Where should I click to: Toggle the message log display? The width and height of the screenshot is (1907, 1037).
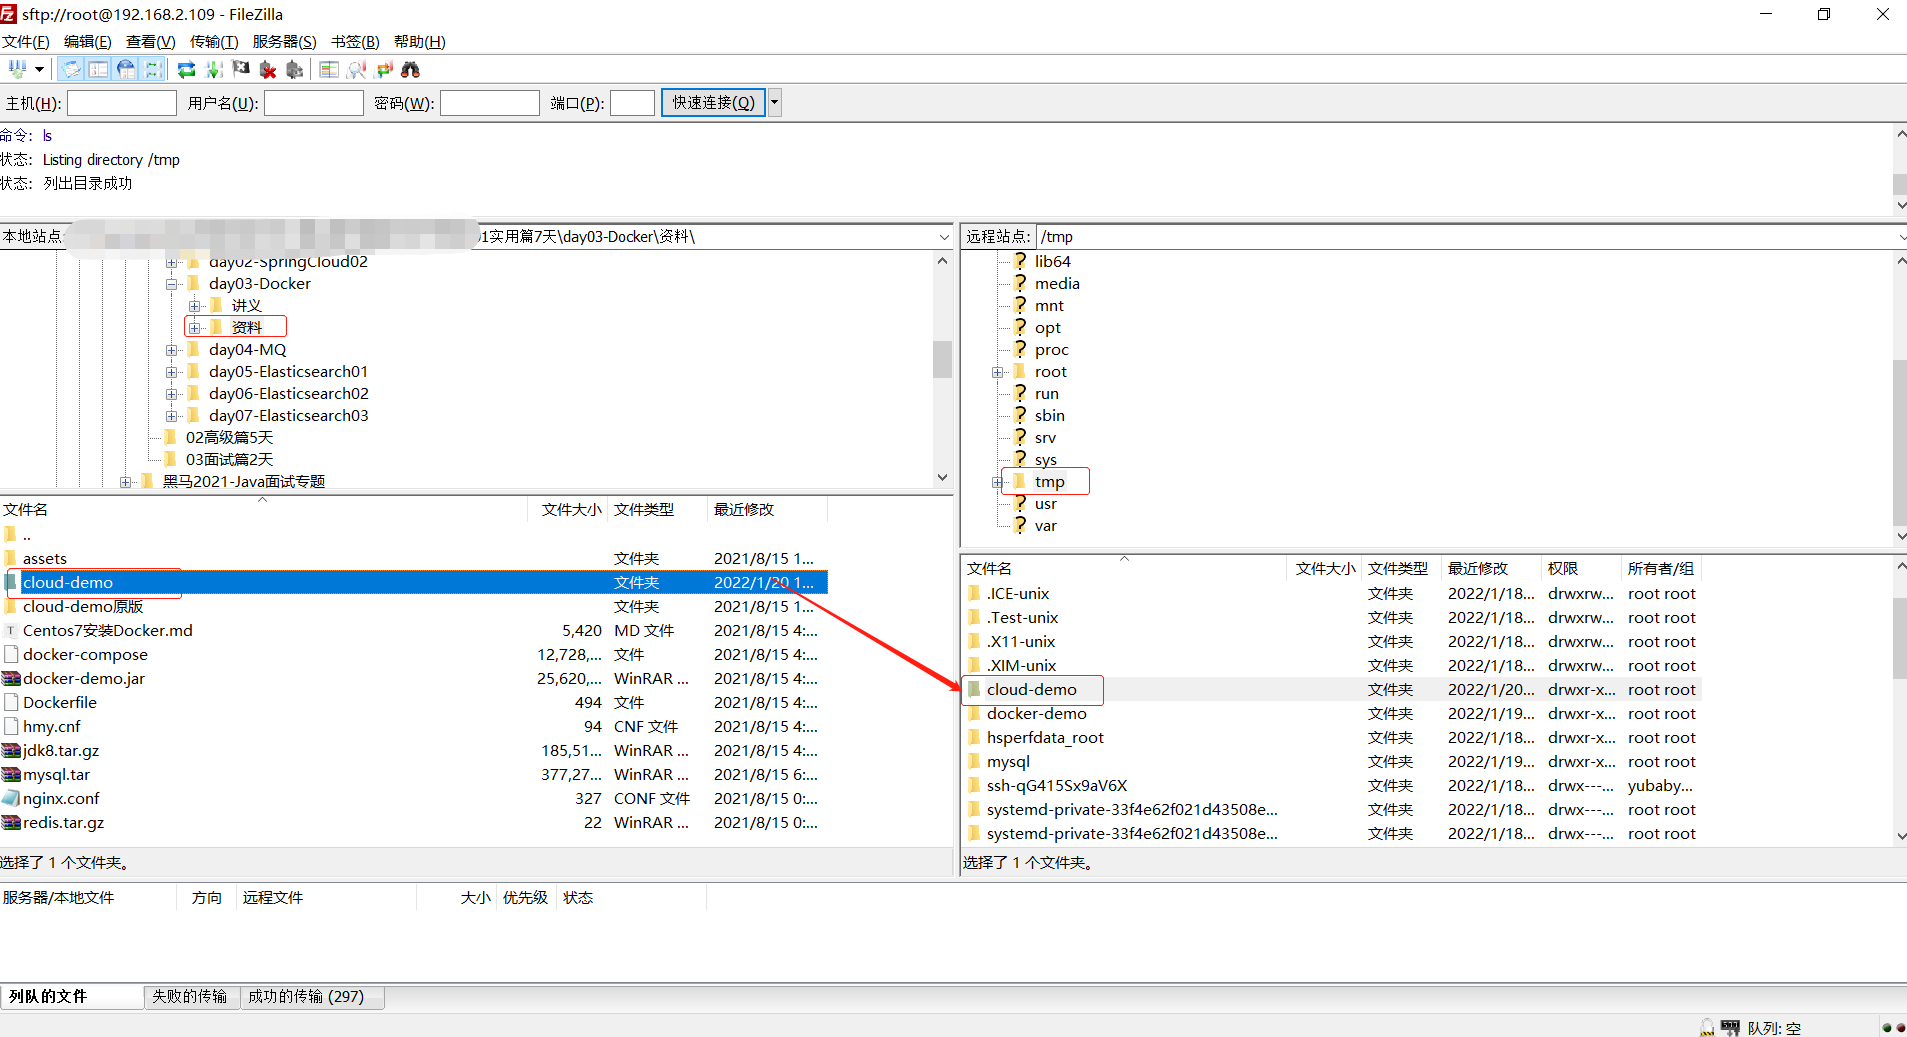(71, 69)
